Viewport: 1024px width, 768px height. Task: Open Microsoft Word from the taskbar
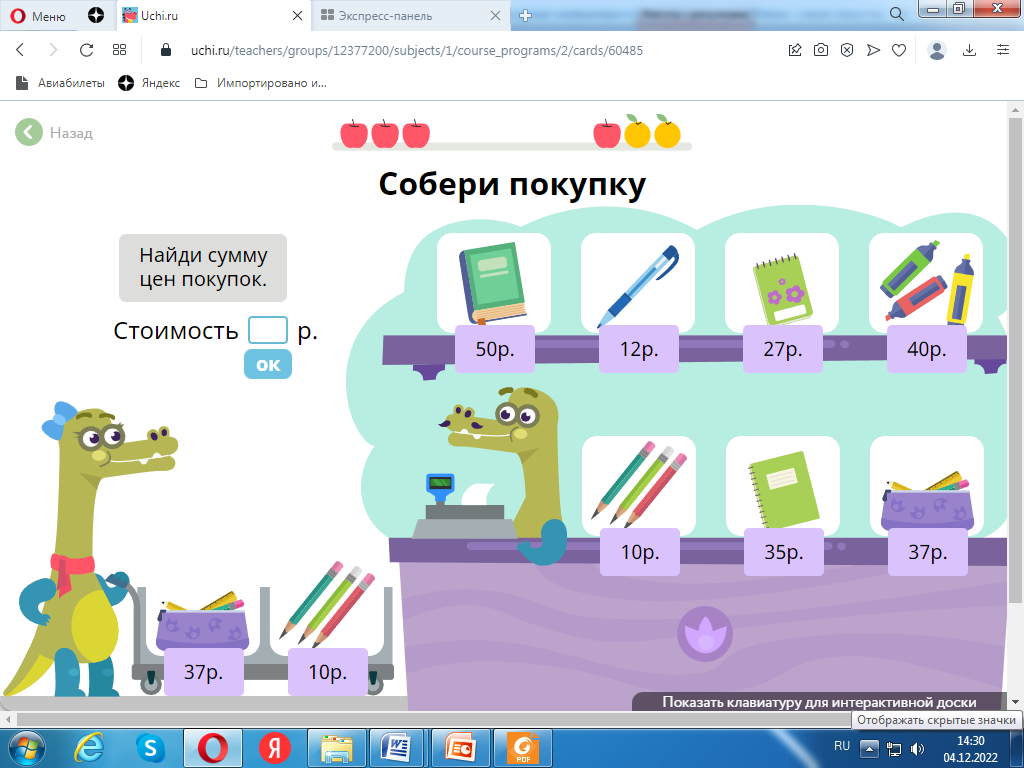[397, 747]
